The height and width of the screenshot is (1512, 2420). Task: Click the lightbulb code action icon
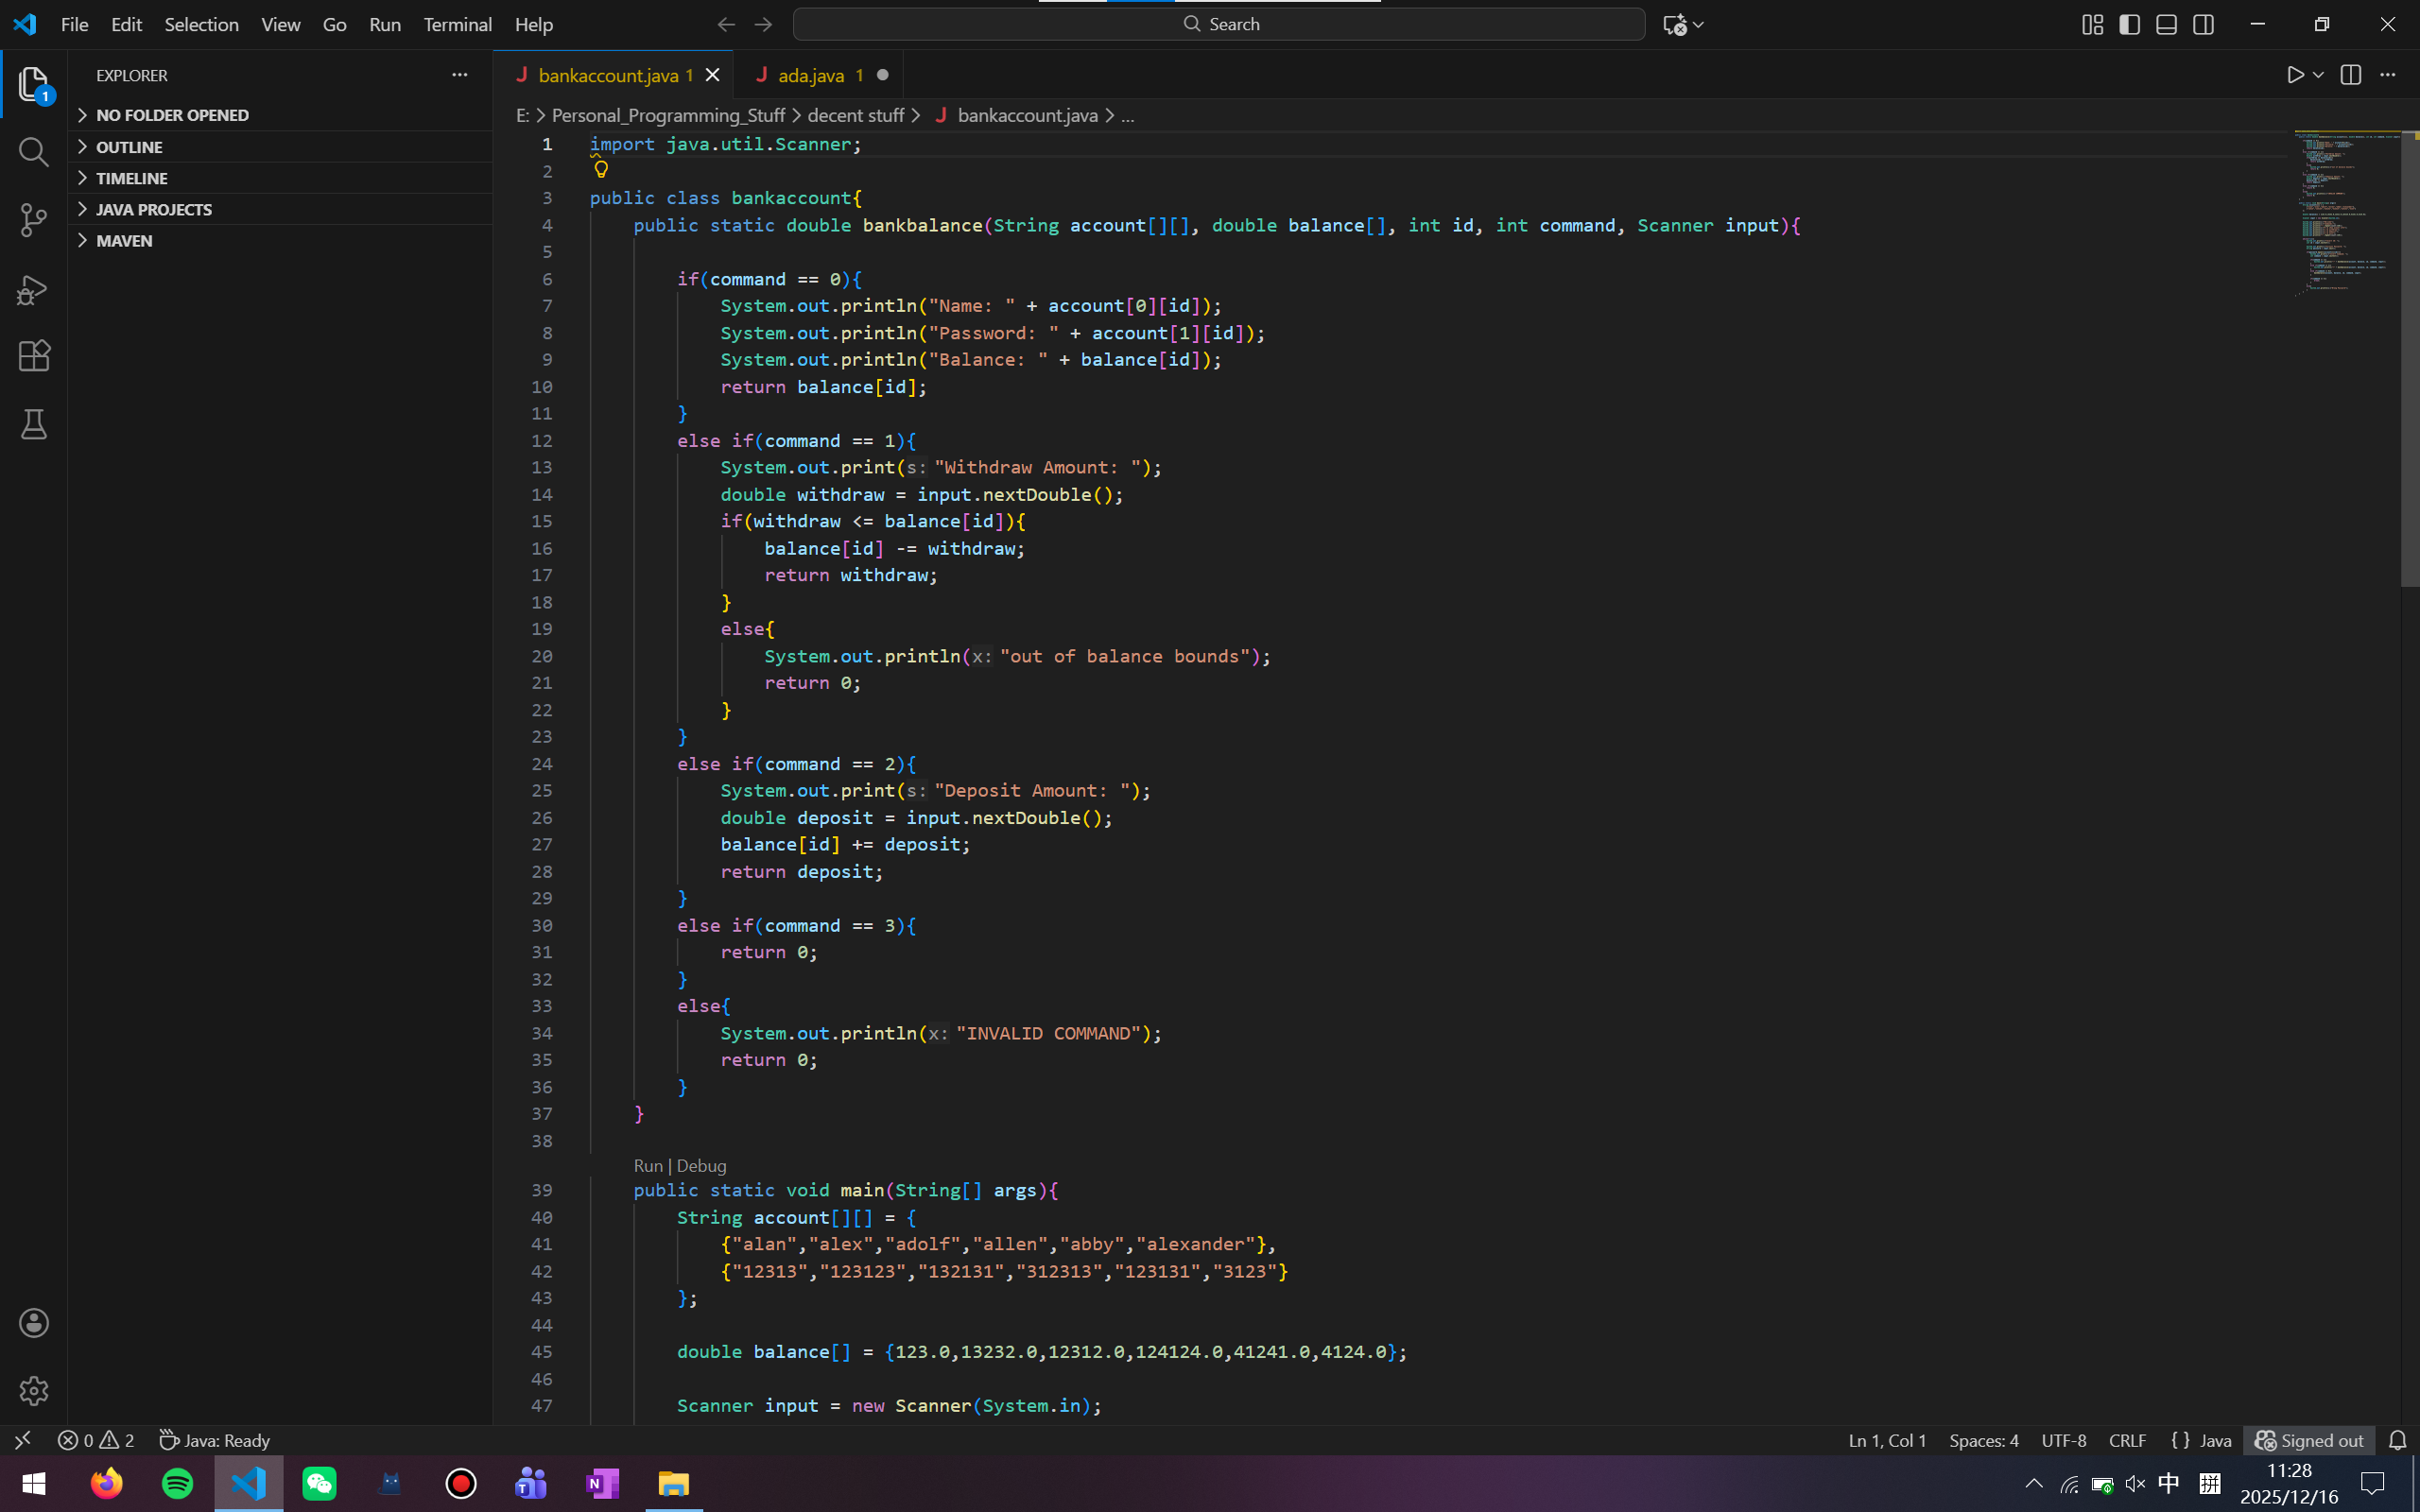click(601, 169)
